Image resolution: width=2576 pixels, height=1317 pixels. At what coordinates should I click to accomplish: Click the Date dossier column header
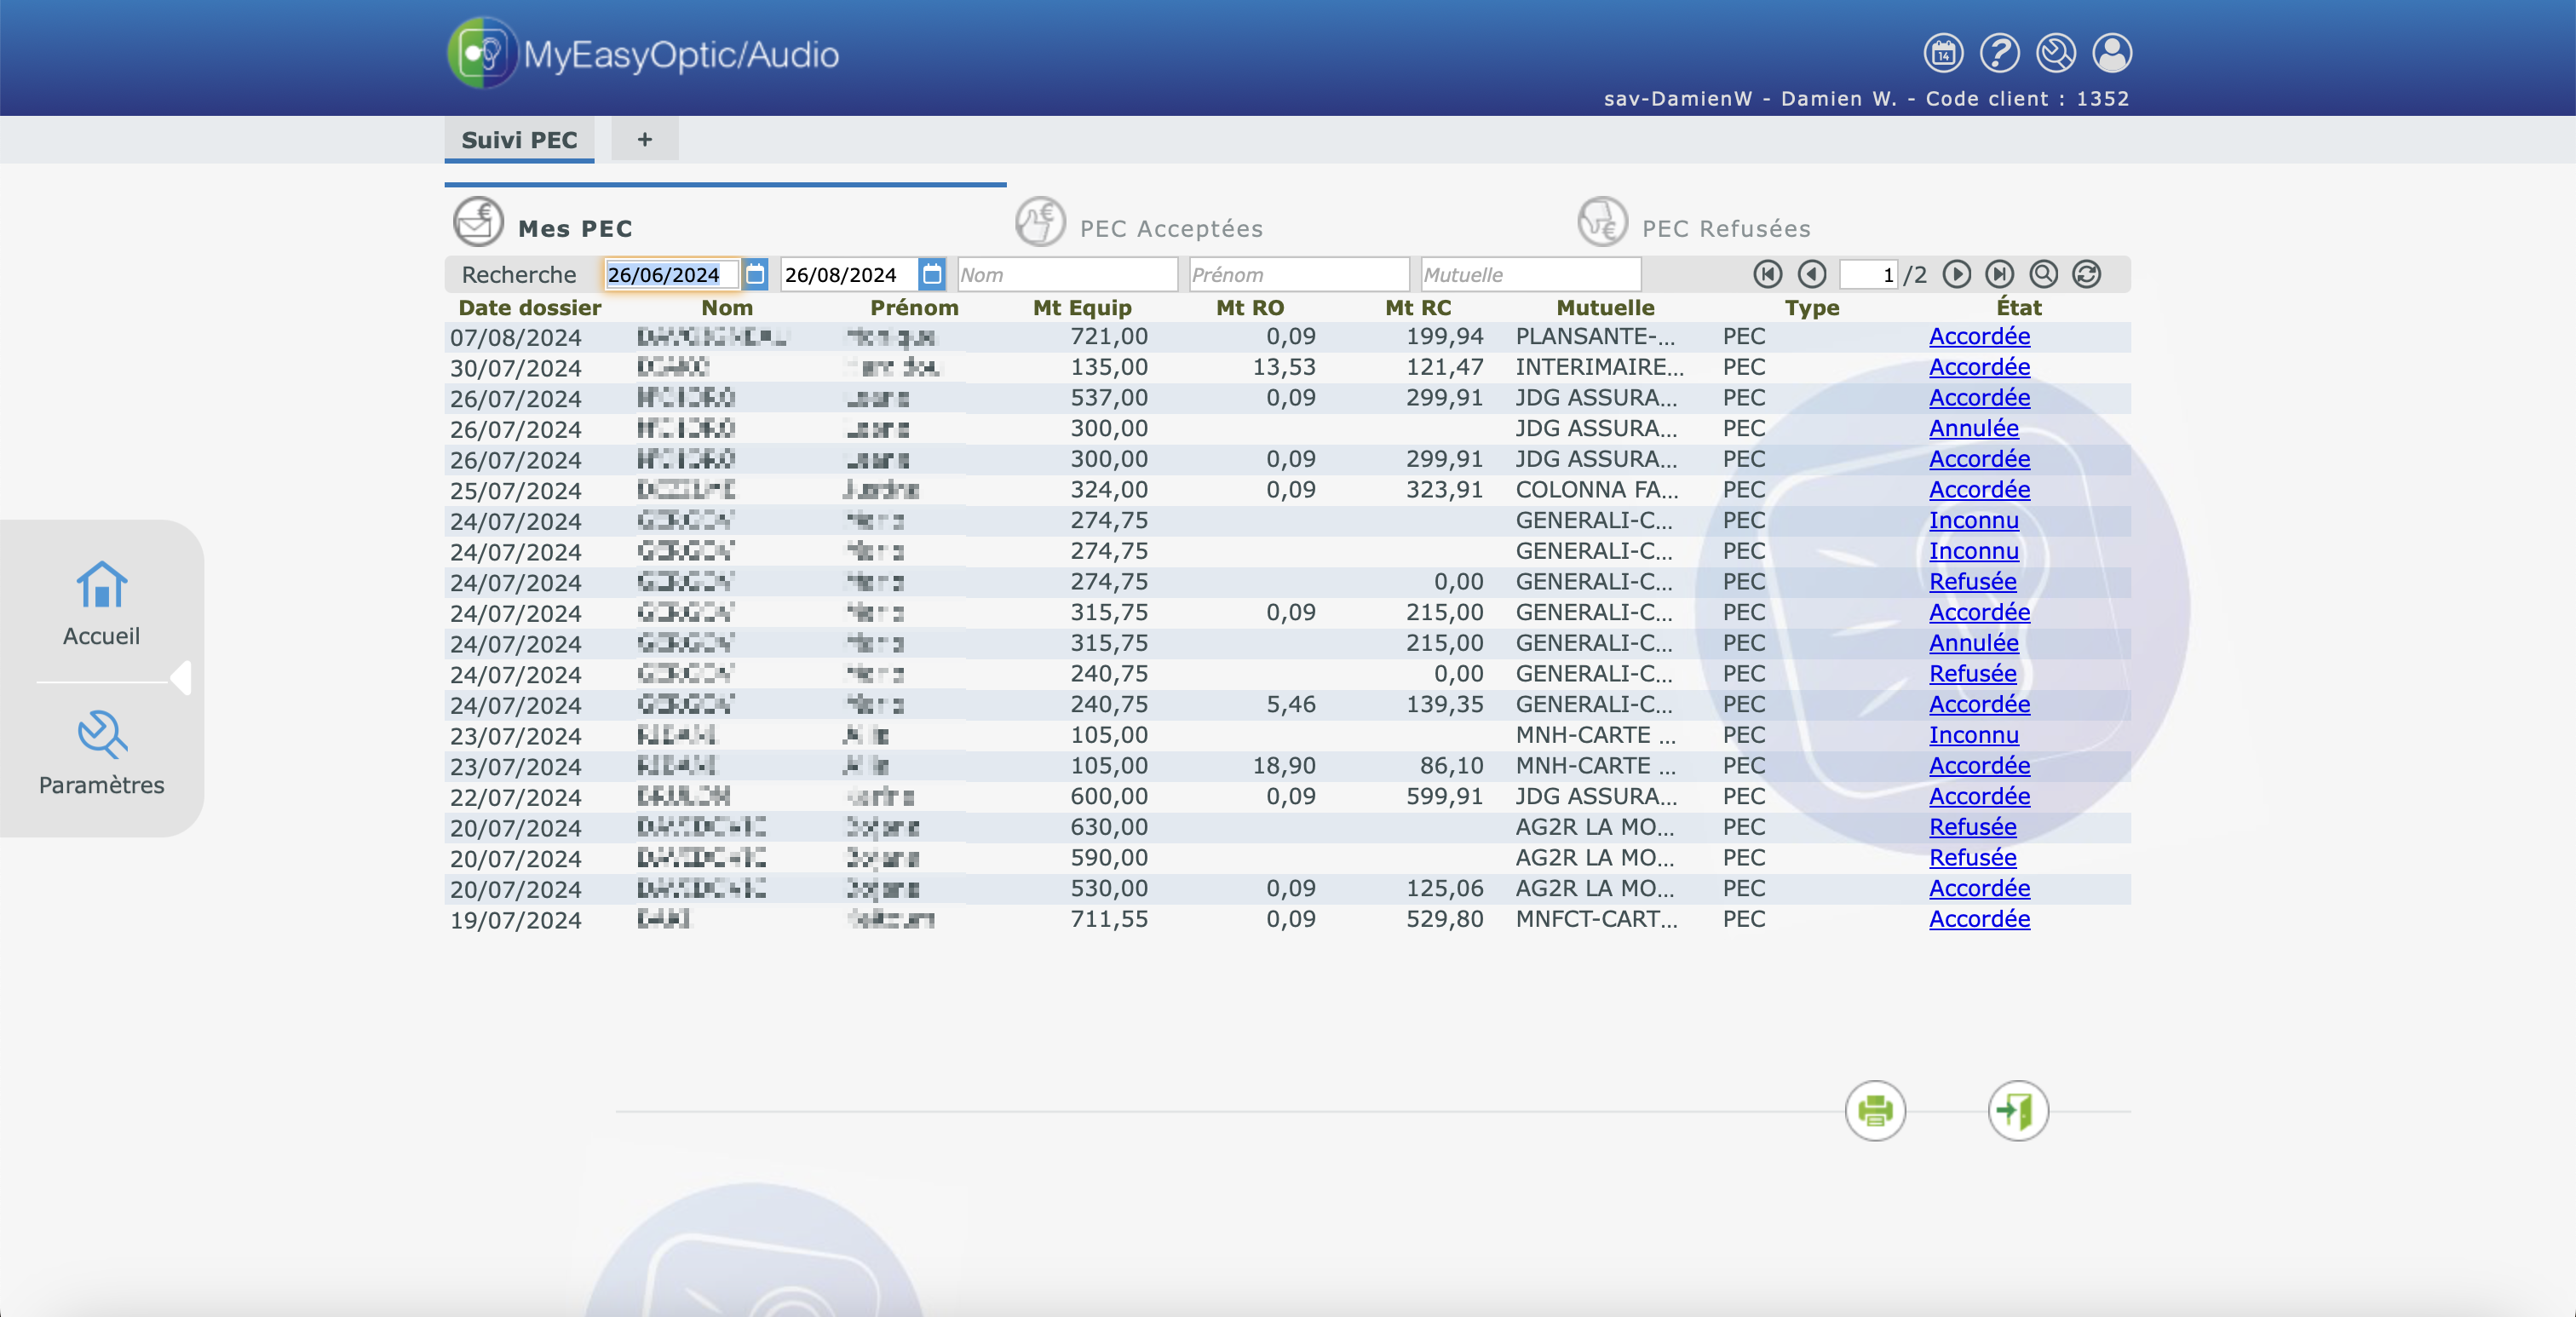[x=529, y=308]
